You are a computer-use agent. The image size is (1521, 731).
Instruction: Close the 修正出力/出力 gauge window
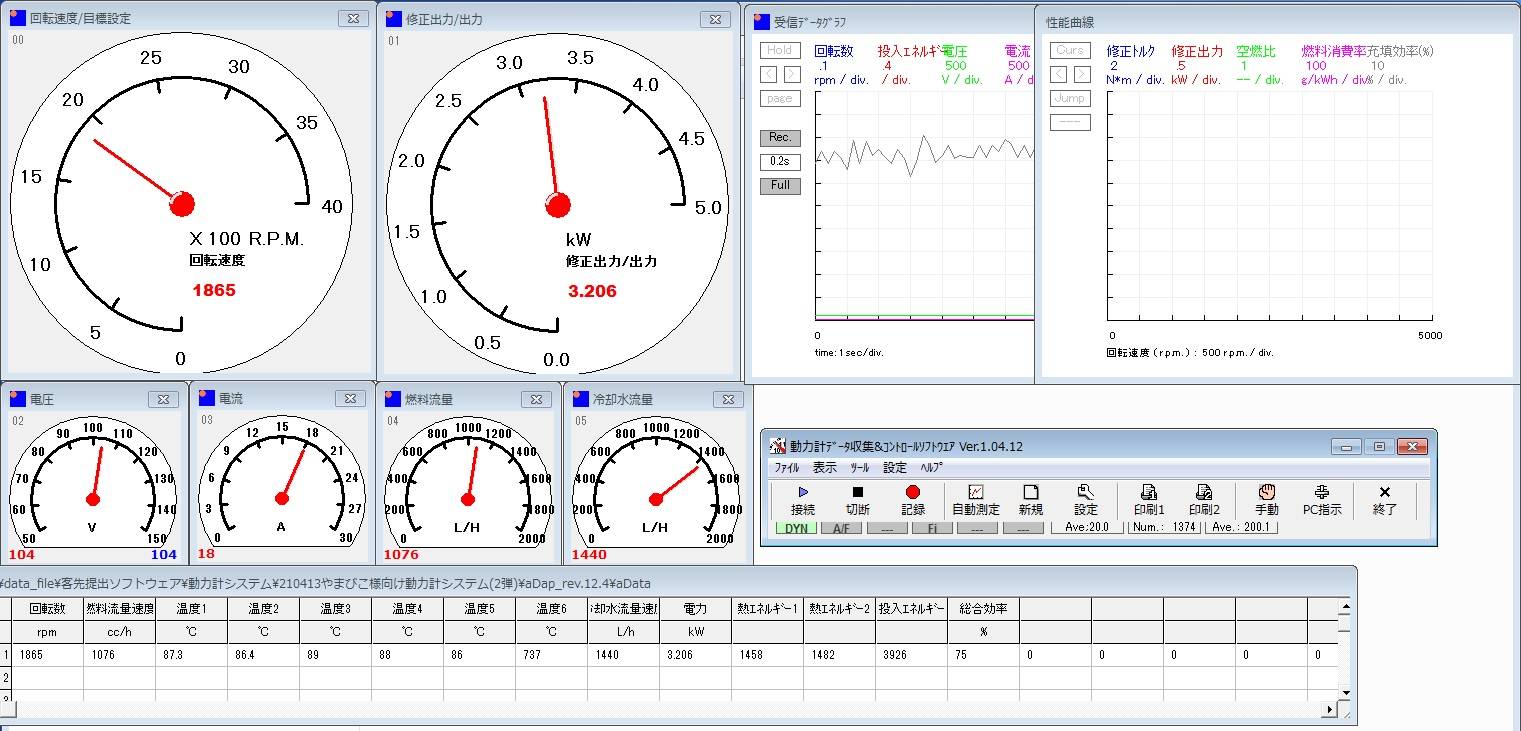714,18
